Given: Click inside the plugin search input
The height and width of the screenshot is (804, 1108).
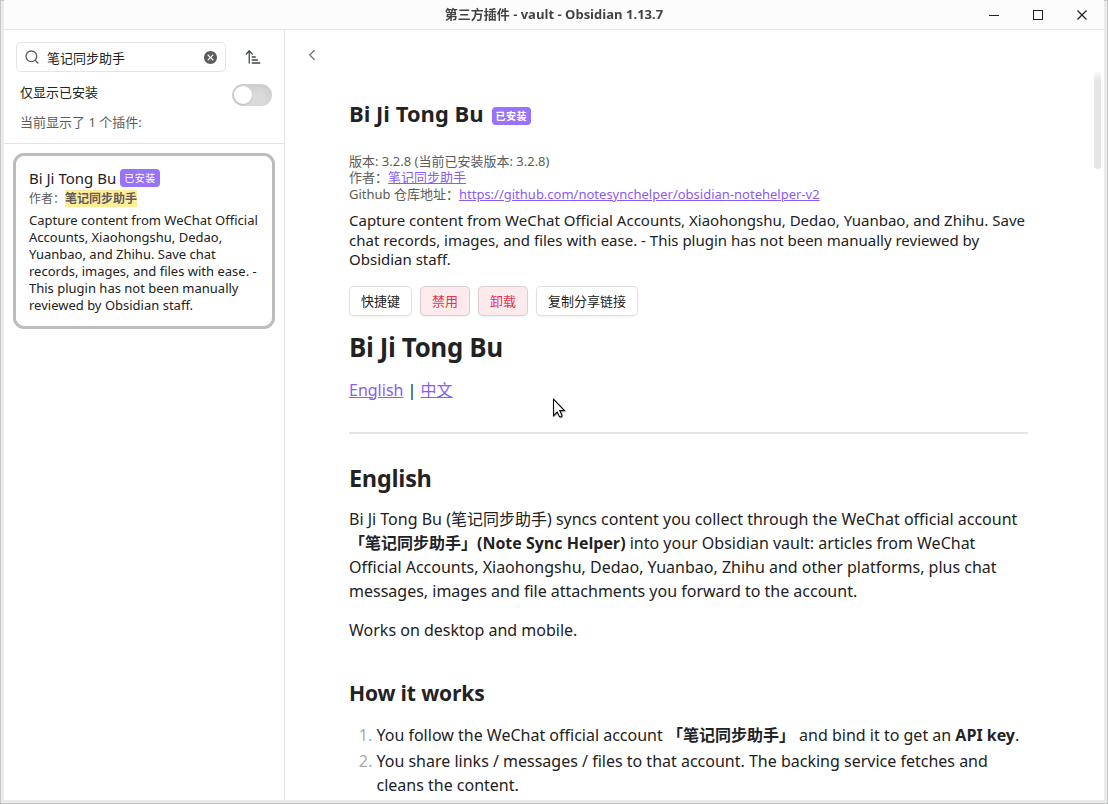Looking at the screenshot, I should [121, 58].
